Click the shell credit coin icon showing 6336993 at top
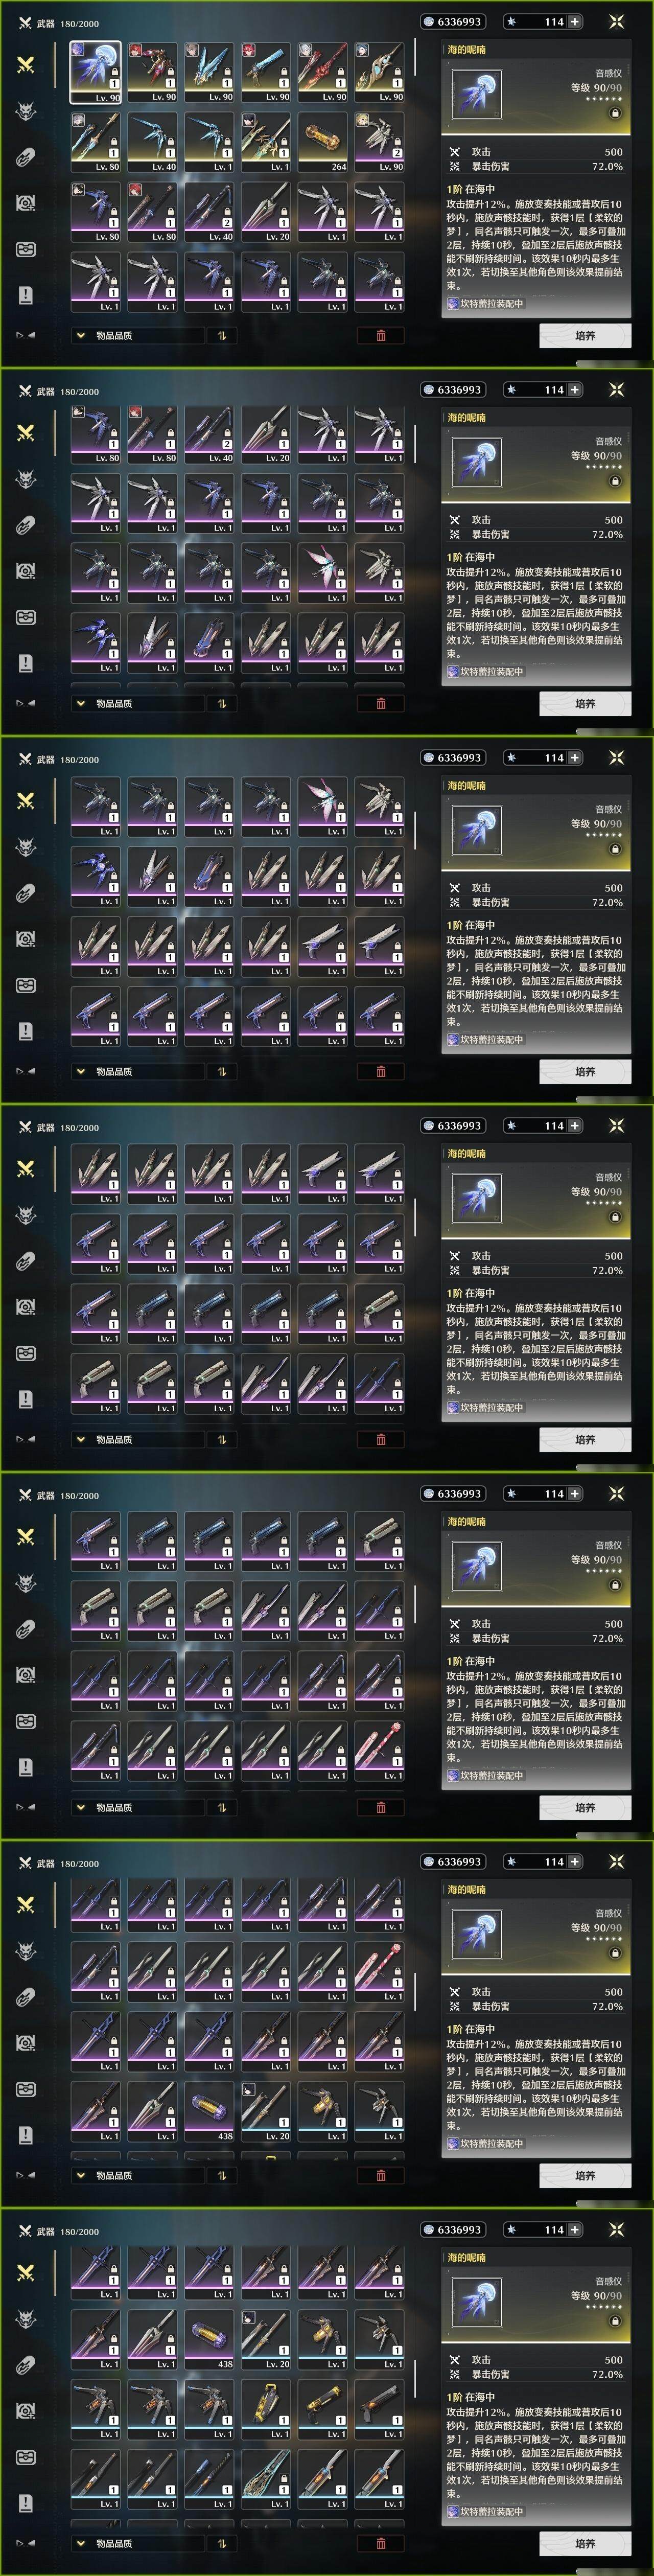The height and width of the screenshot is (2576, 654). pyautogui.click(x=429, y=21)
